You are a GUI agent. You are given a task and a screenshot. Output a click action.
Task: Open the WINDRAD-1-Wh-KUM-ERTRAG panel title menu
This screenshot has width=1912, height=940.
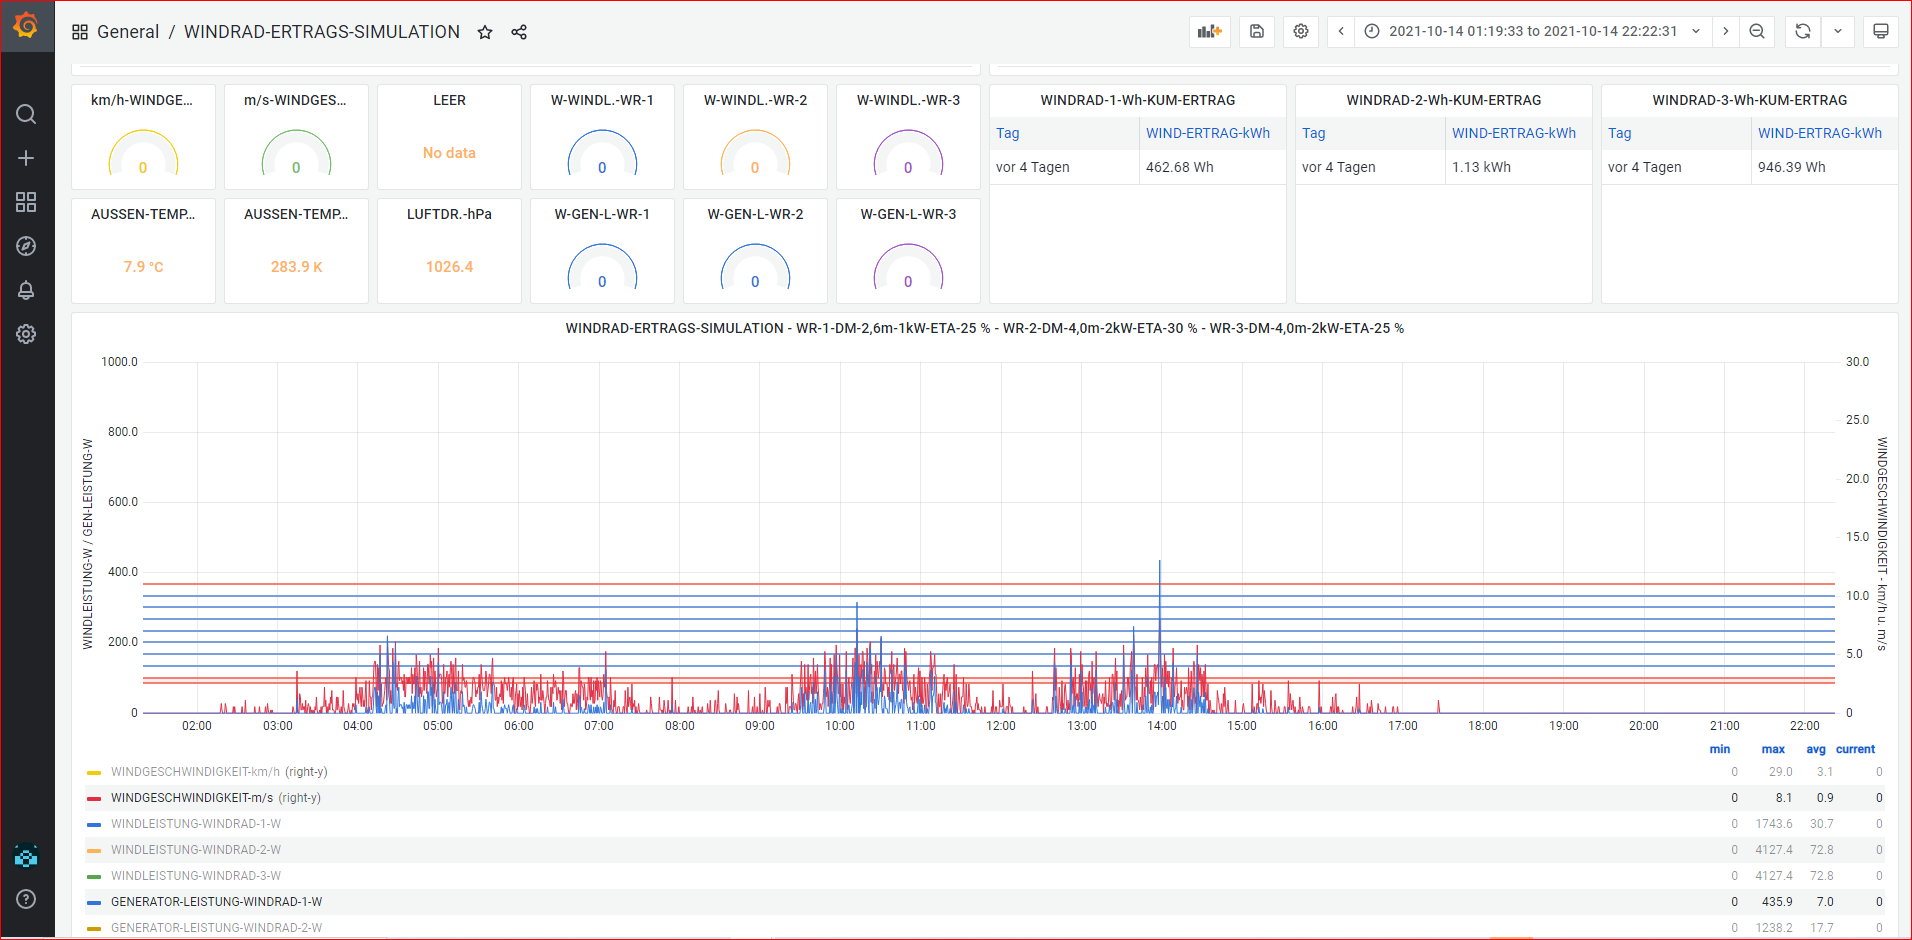[1137, 100]
